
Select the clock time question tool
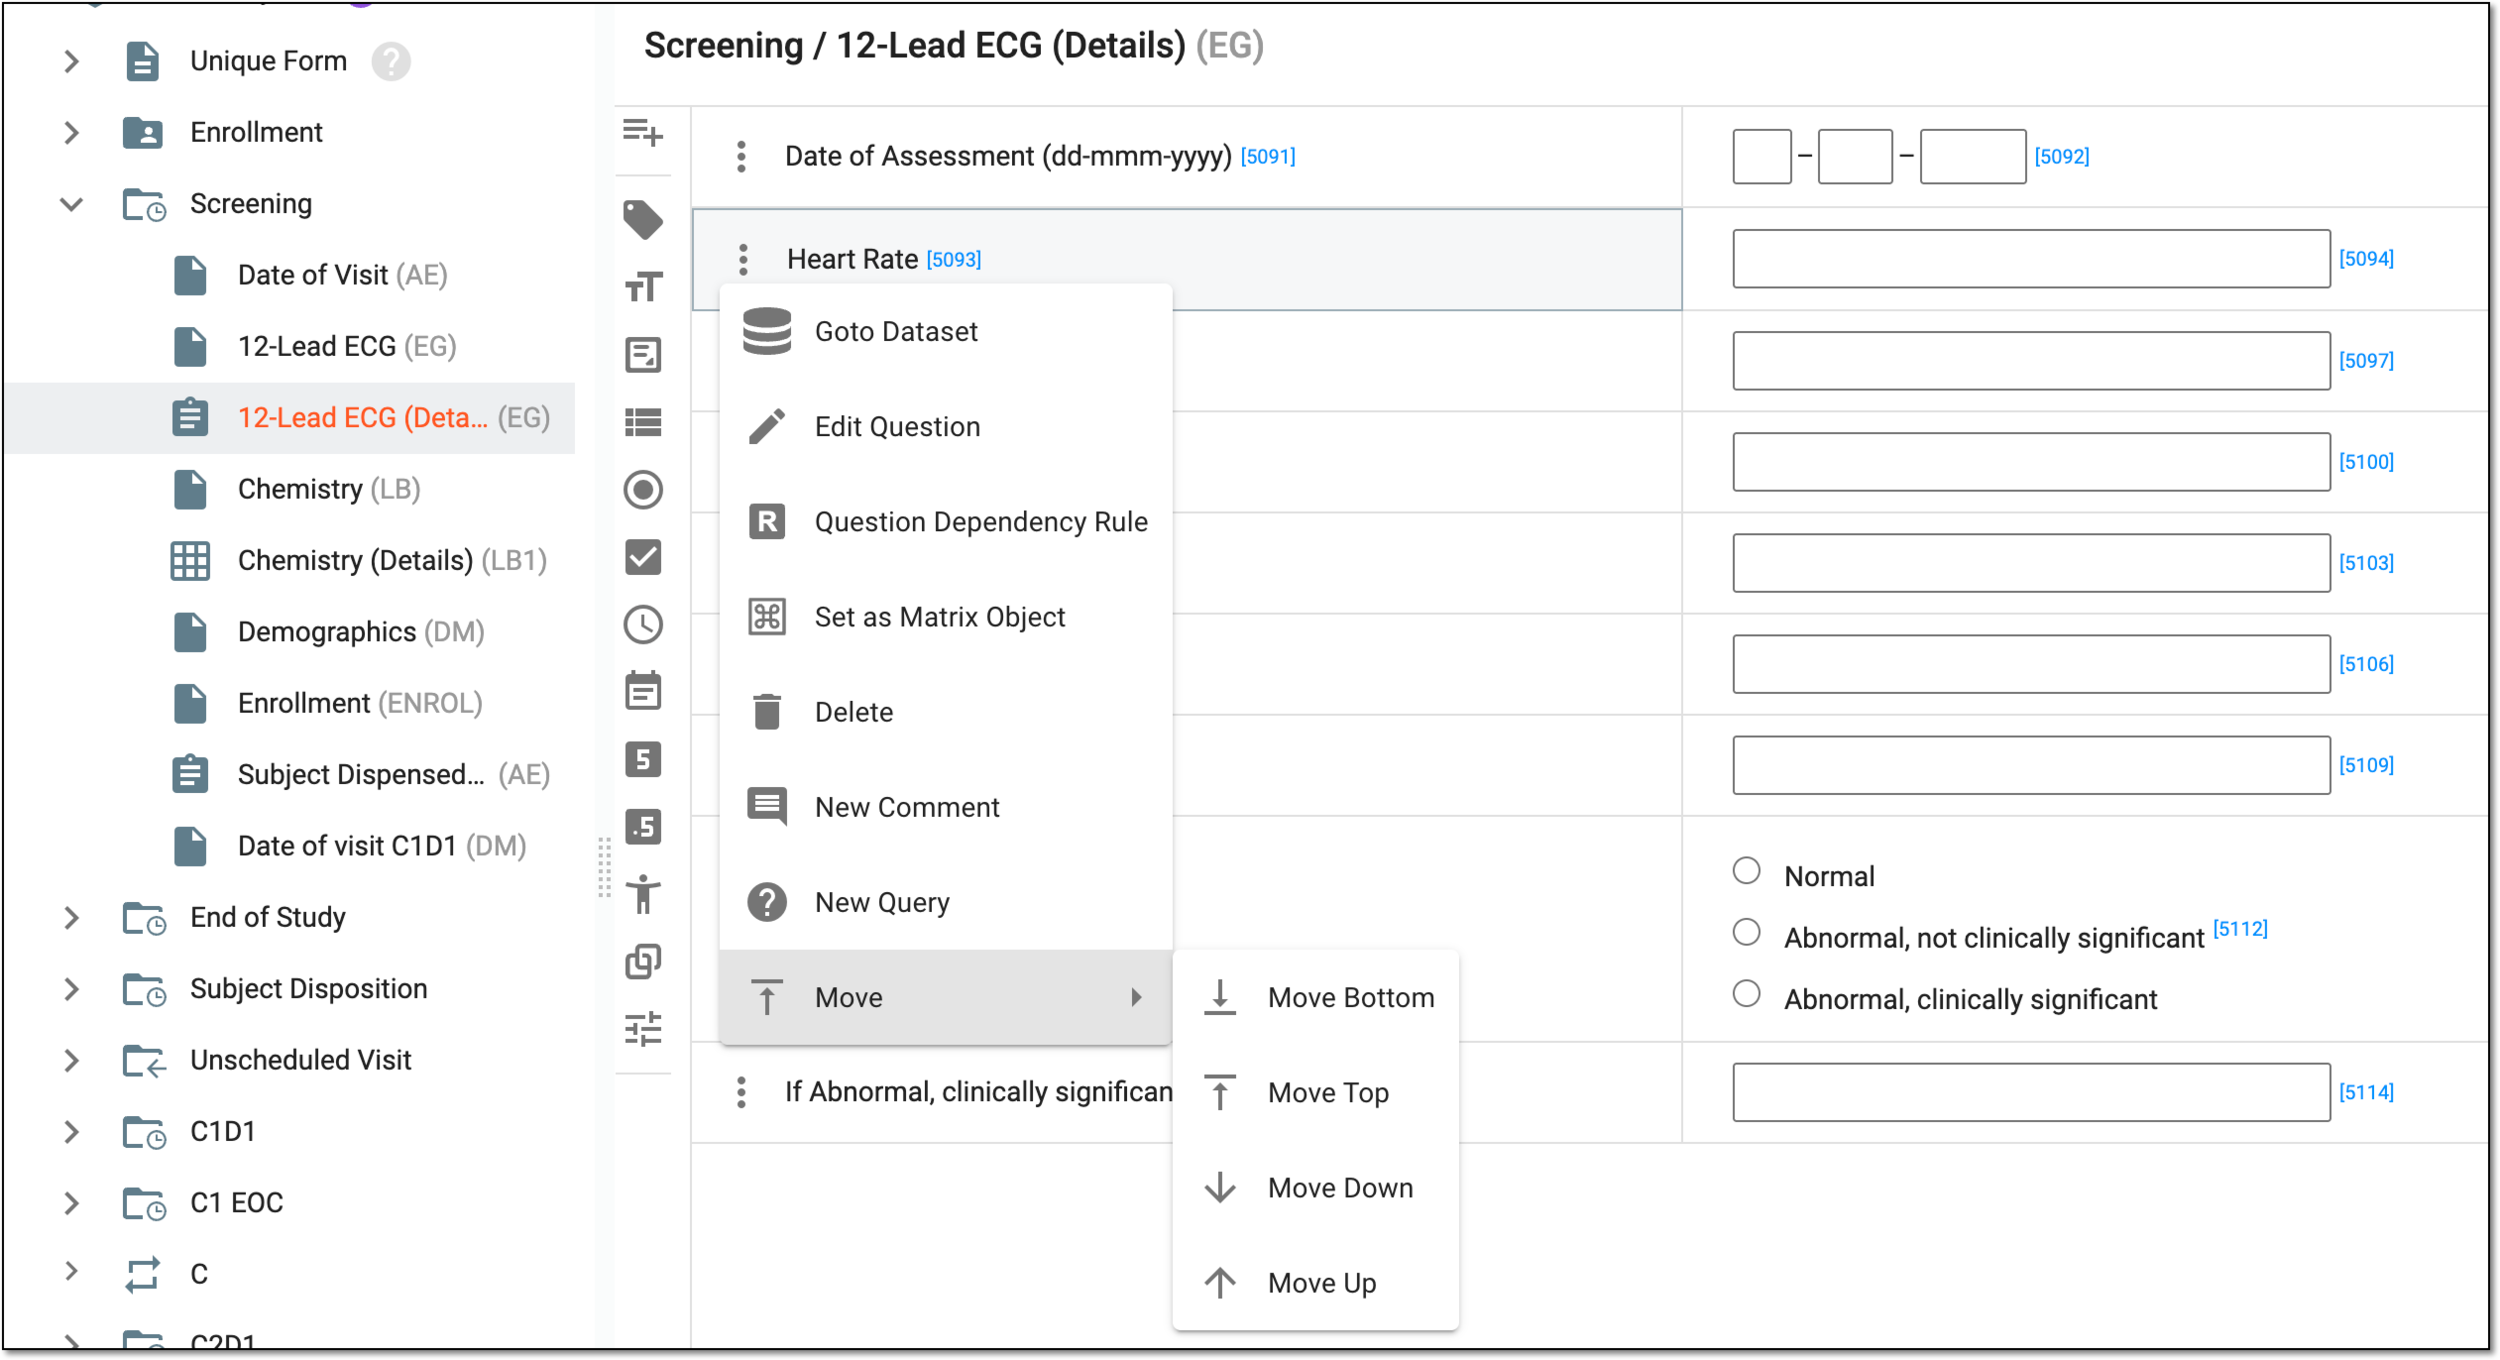click(643, 625)
